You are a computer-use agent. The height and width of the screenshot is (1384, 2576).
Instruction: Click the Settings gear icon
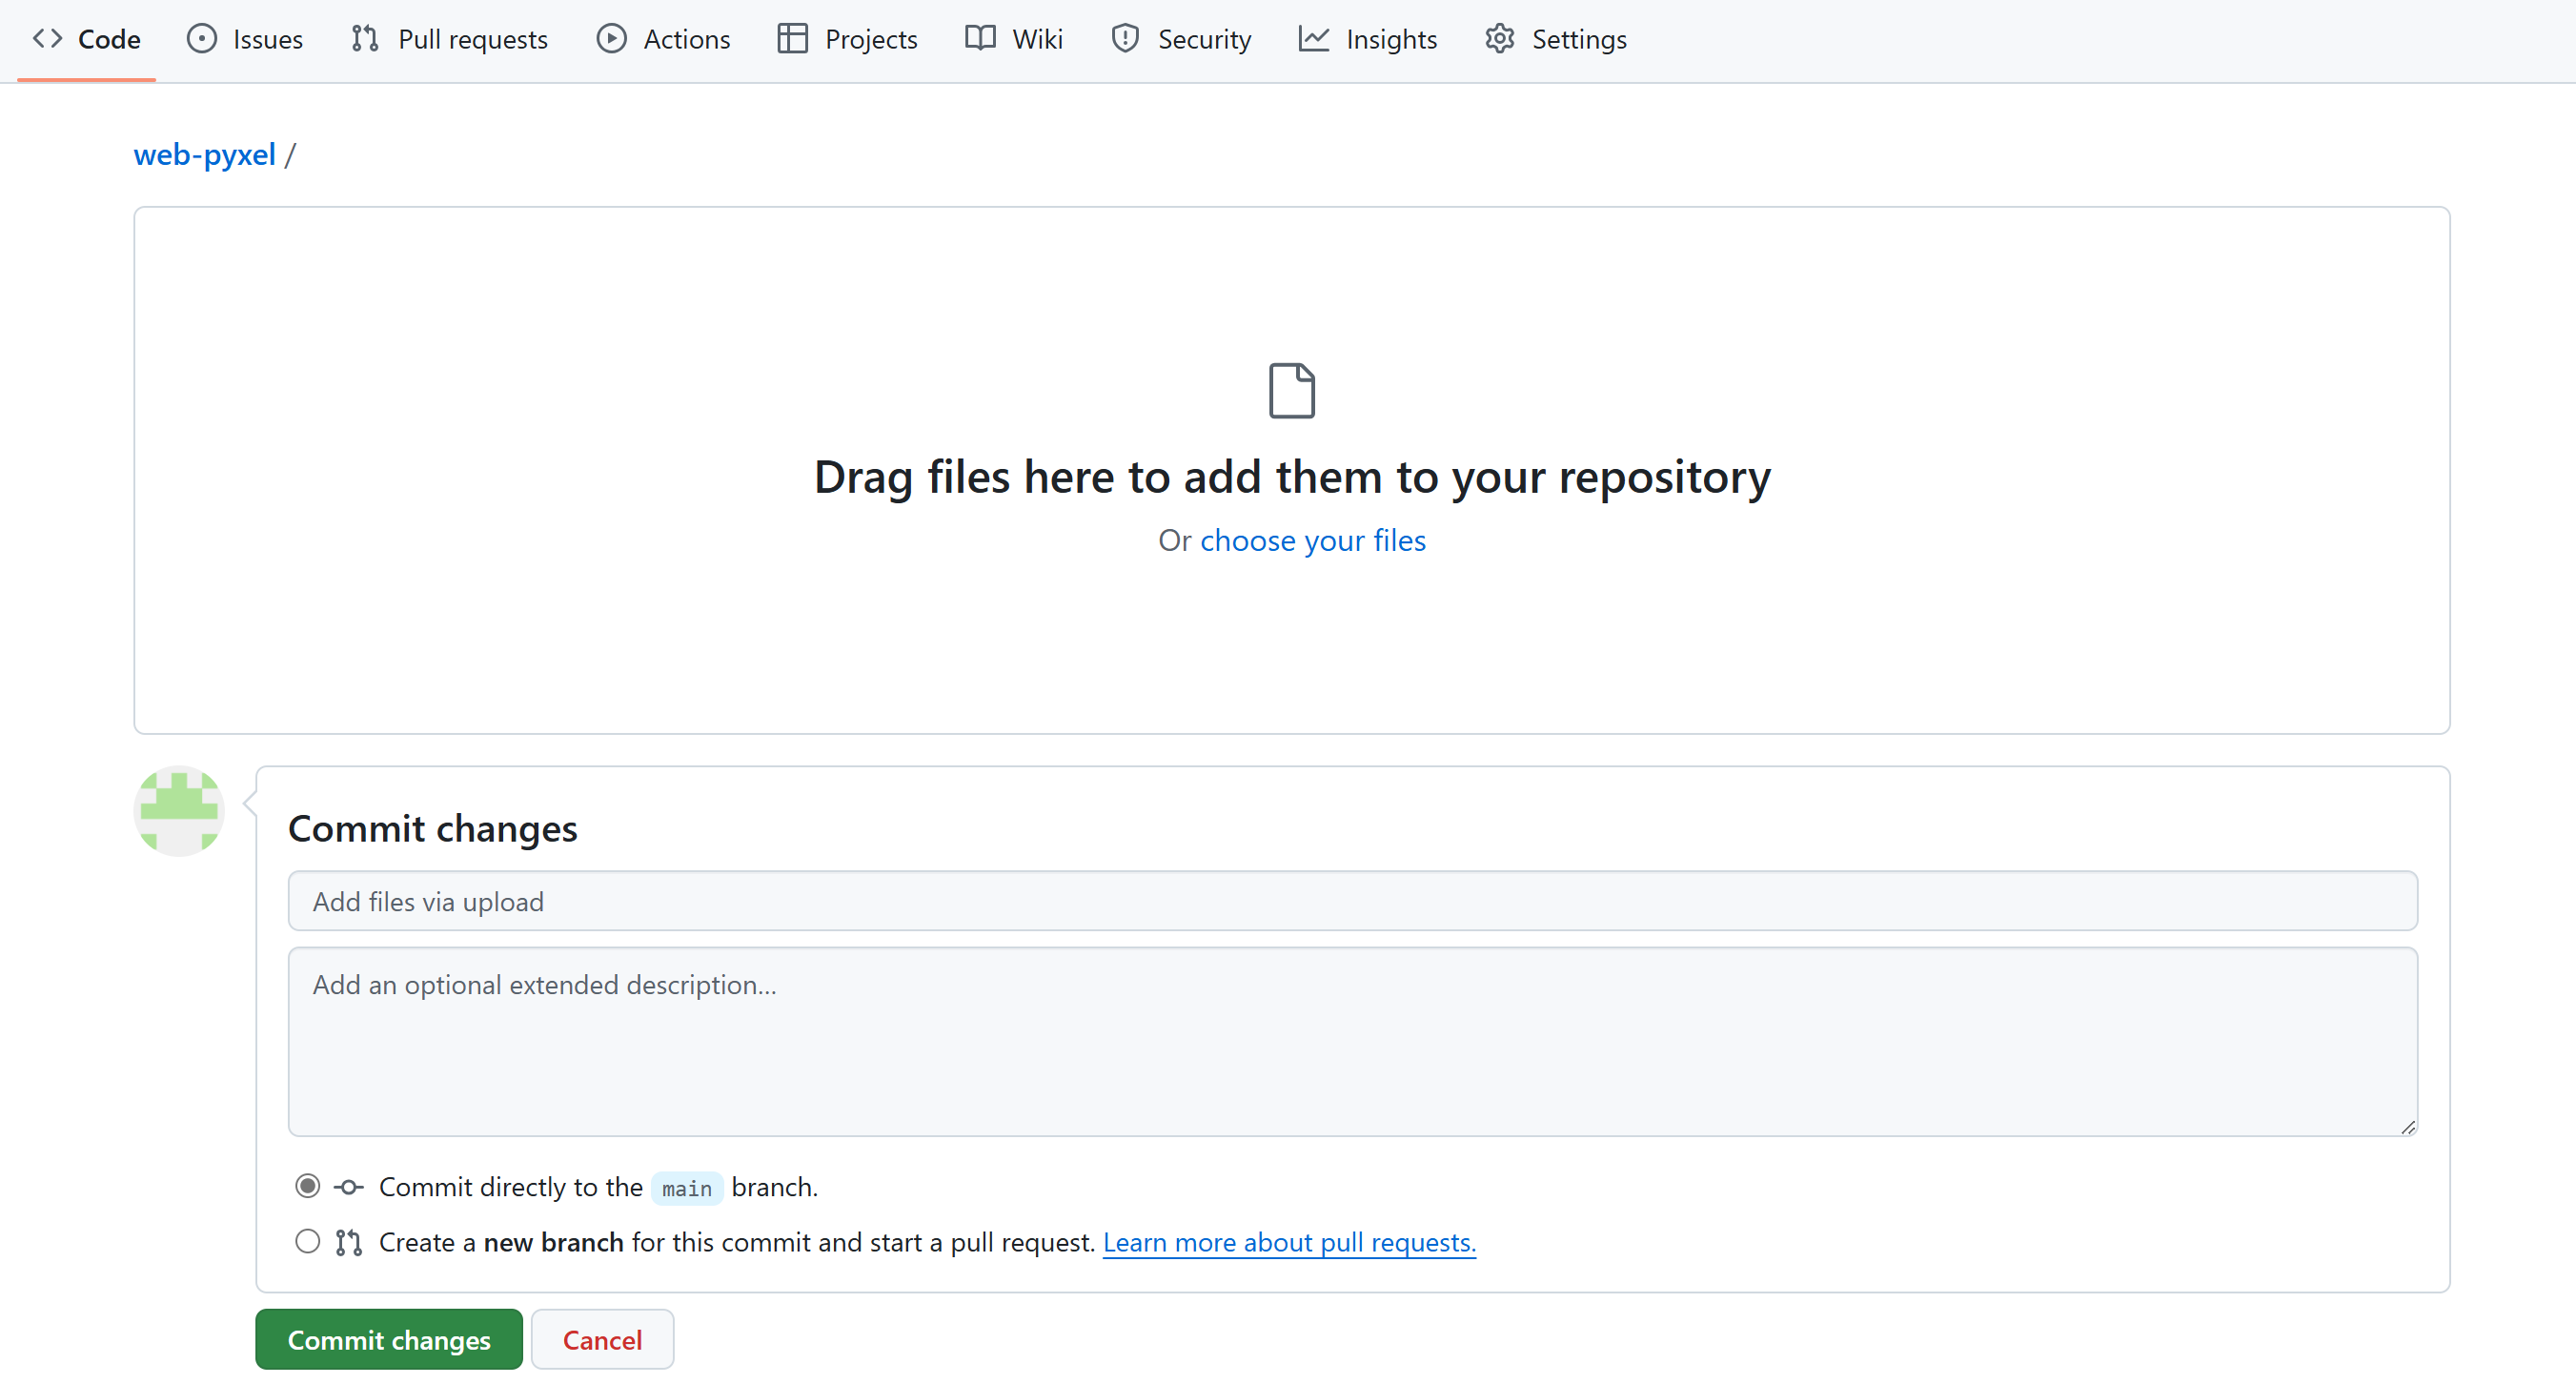pos(1499,39)
